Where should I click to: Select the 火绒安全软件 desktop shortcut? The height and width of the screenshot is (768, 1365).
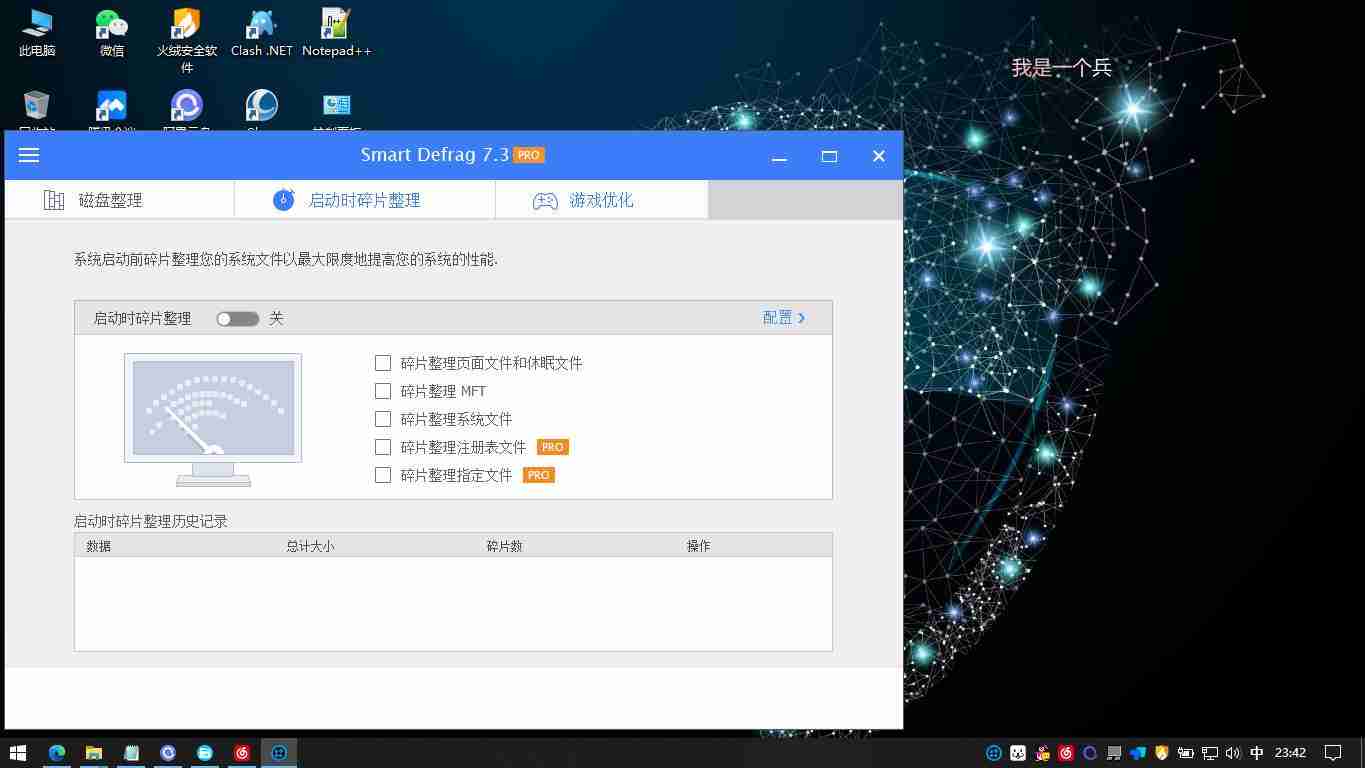click(x=187, y=41)
